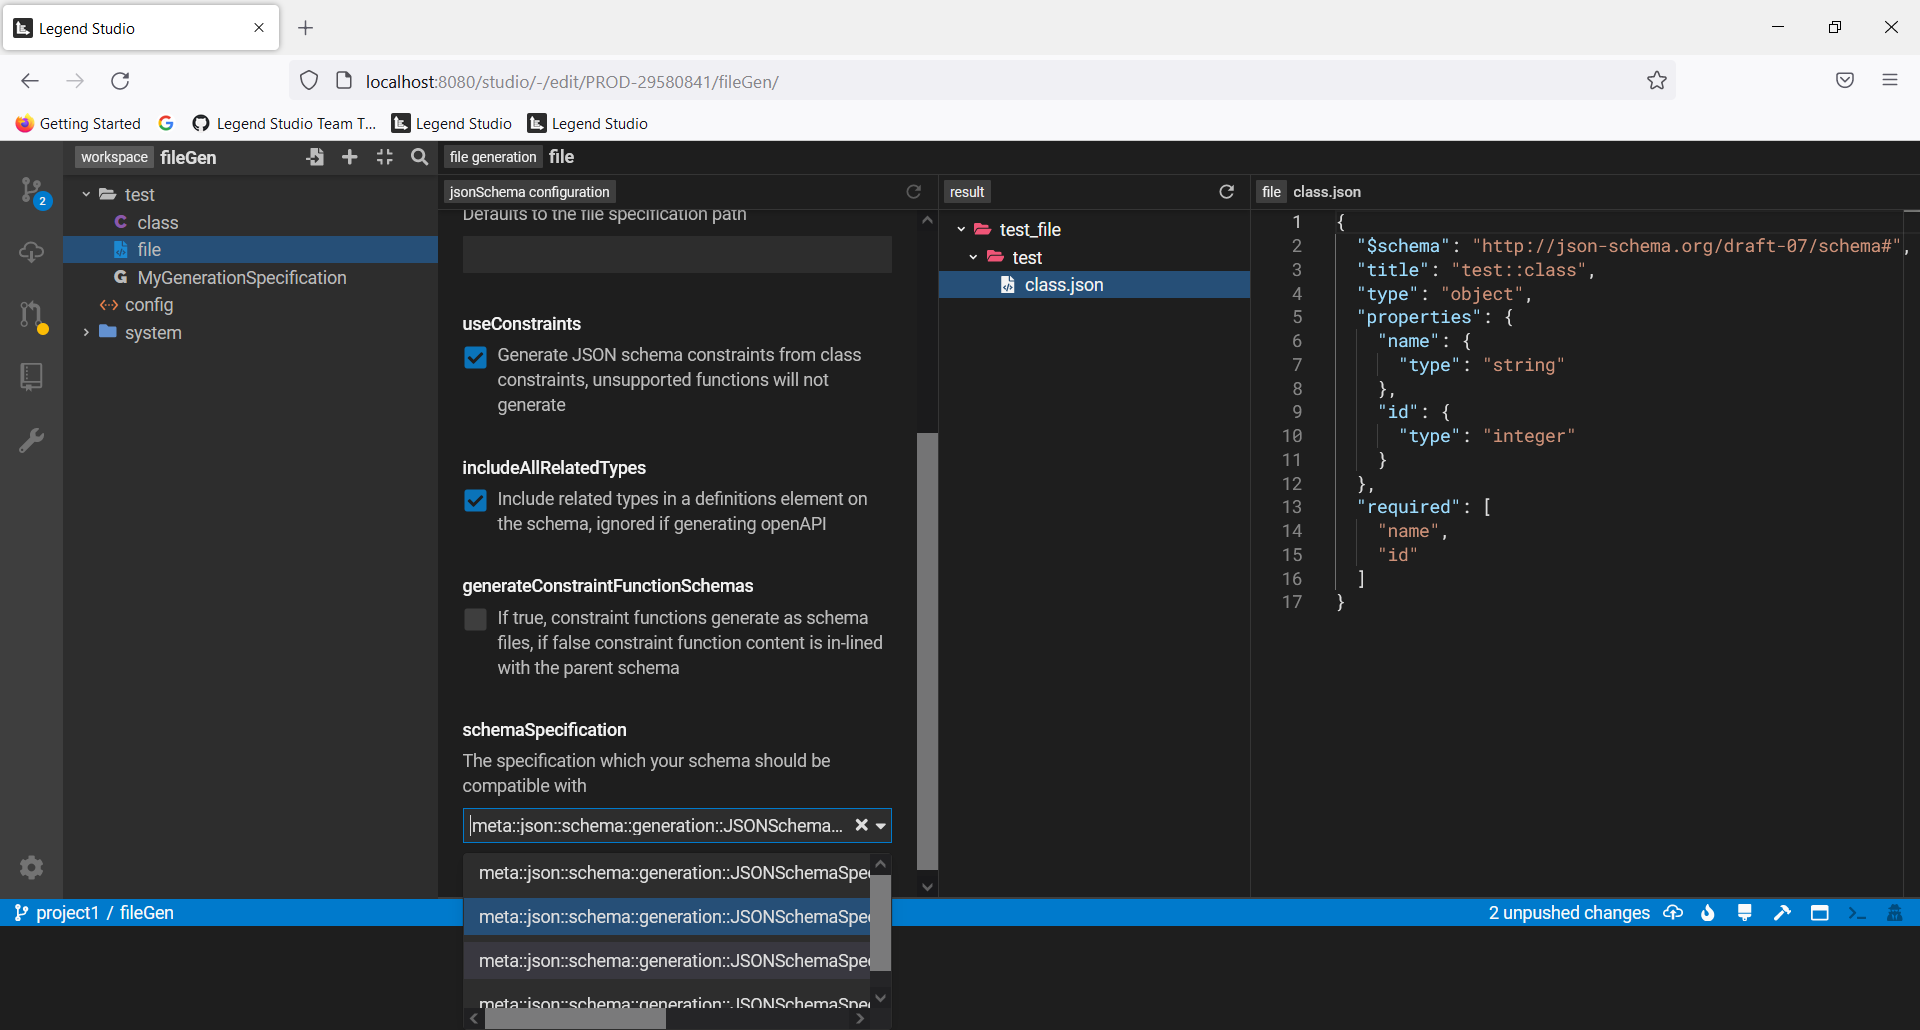This screenshot has width=1920, height=1030.
Task: Click generate icon in status bar
Action: tap(1745, 913)
